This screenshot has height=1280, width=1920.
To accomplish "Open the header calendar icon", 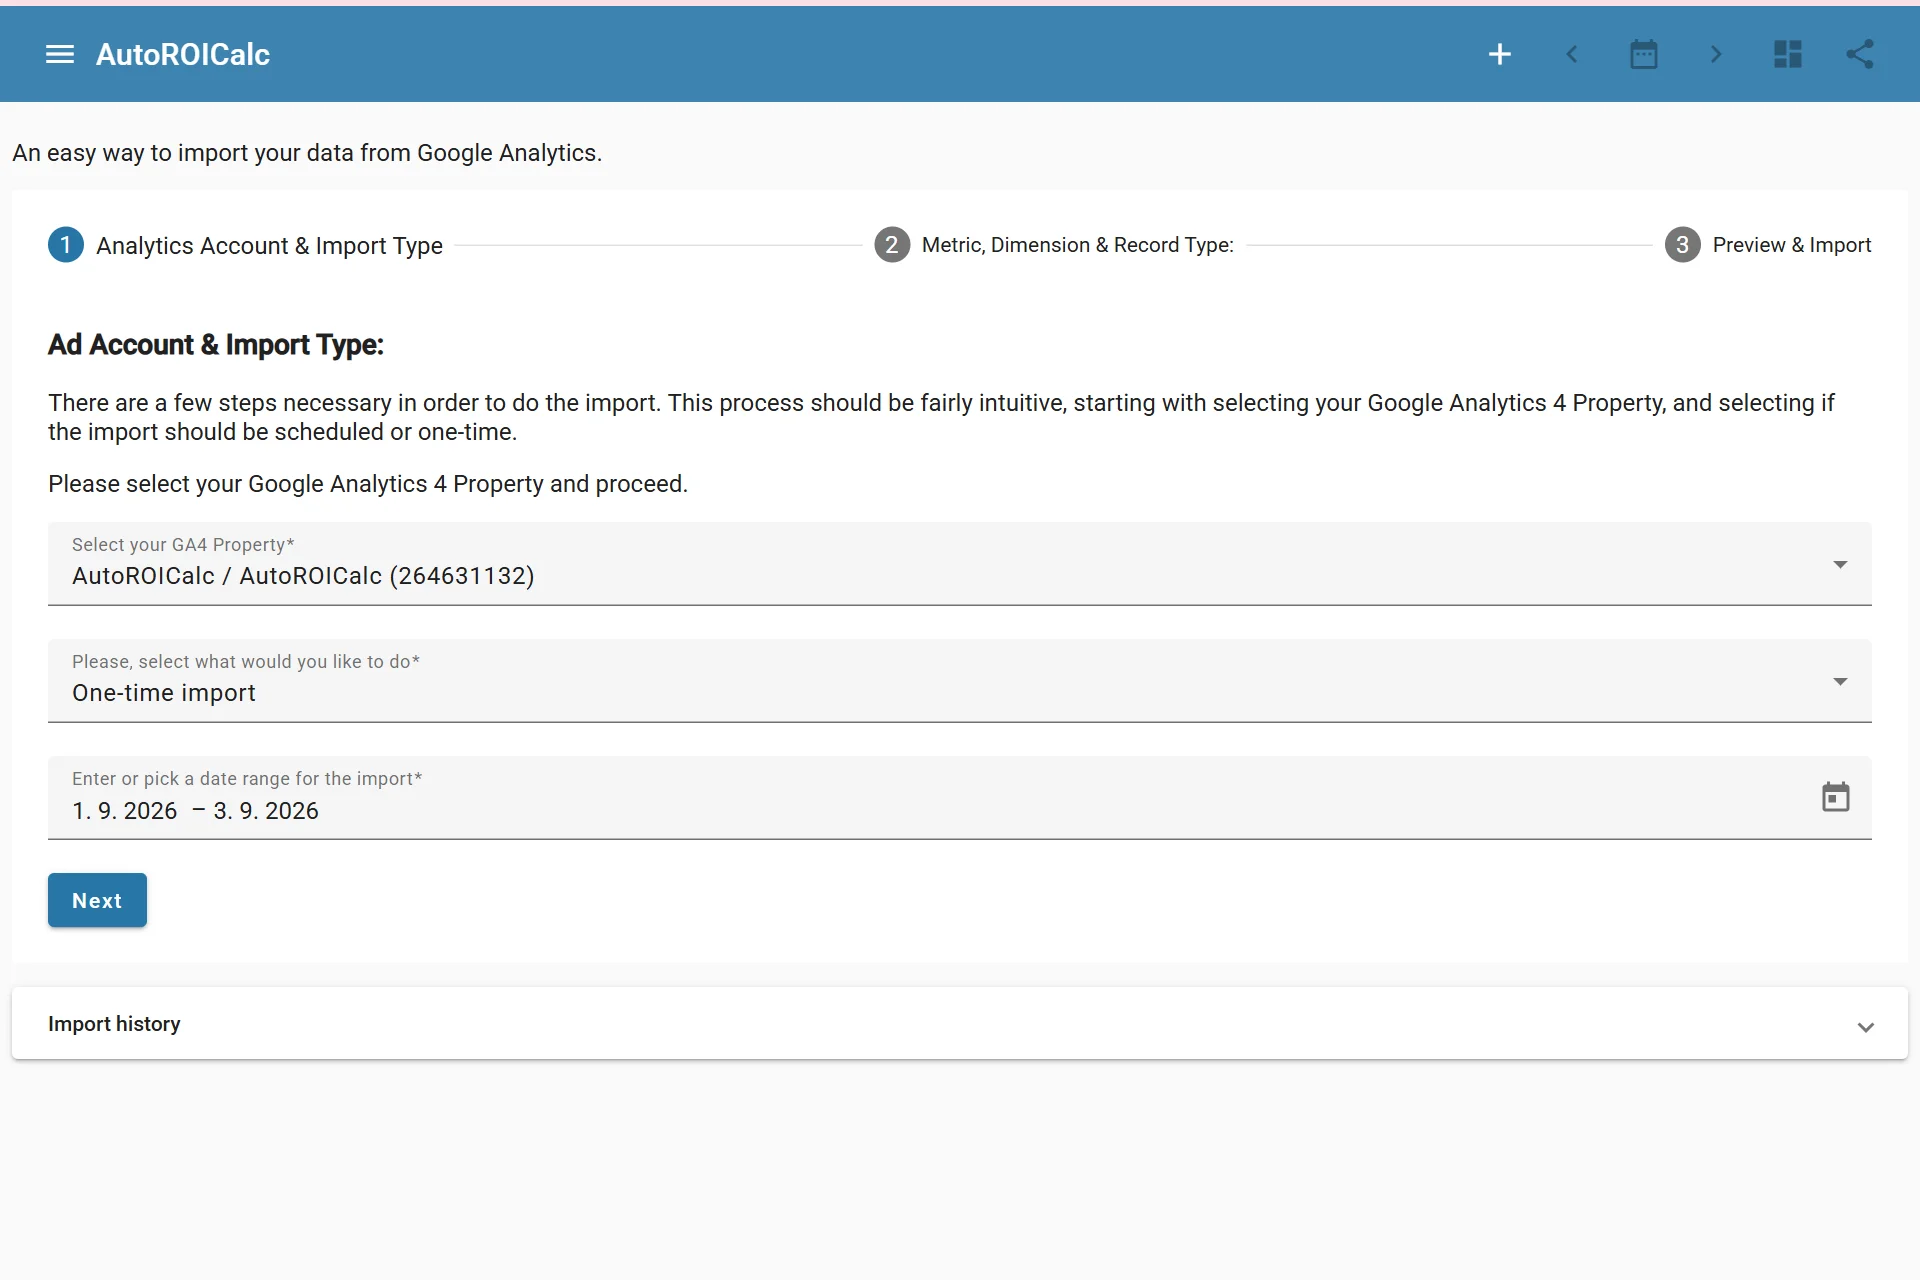I will pos(1644,54).
